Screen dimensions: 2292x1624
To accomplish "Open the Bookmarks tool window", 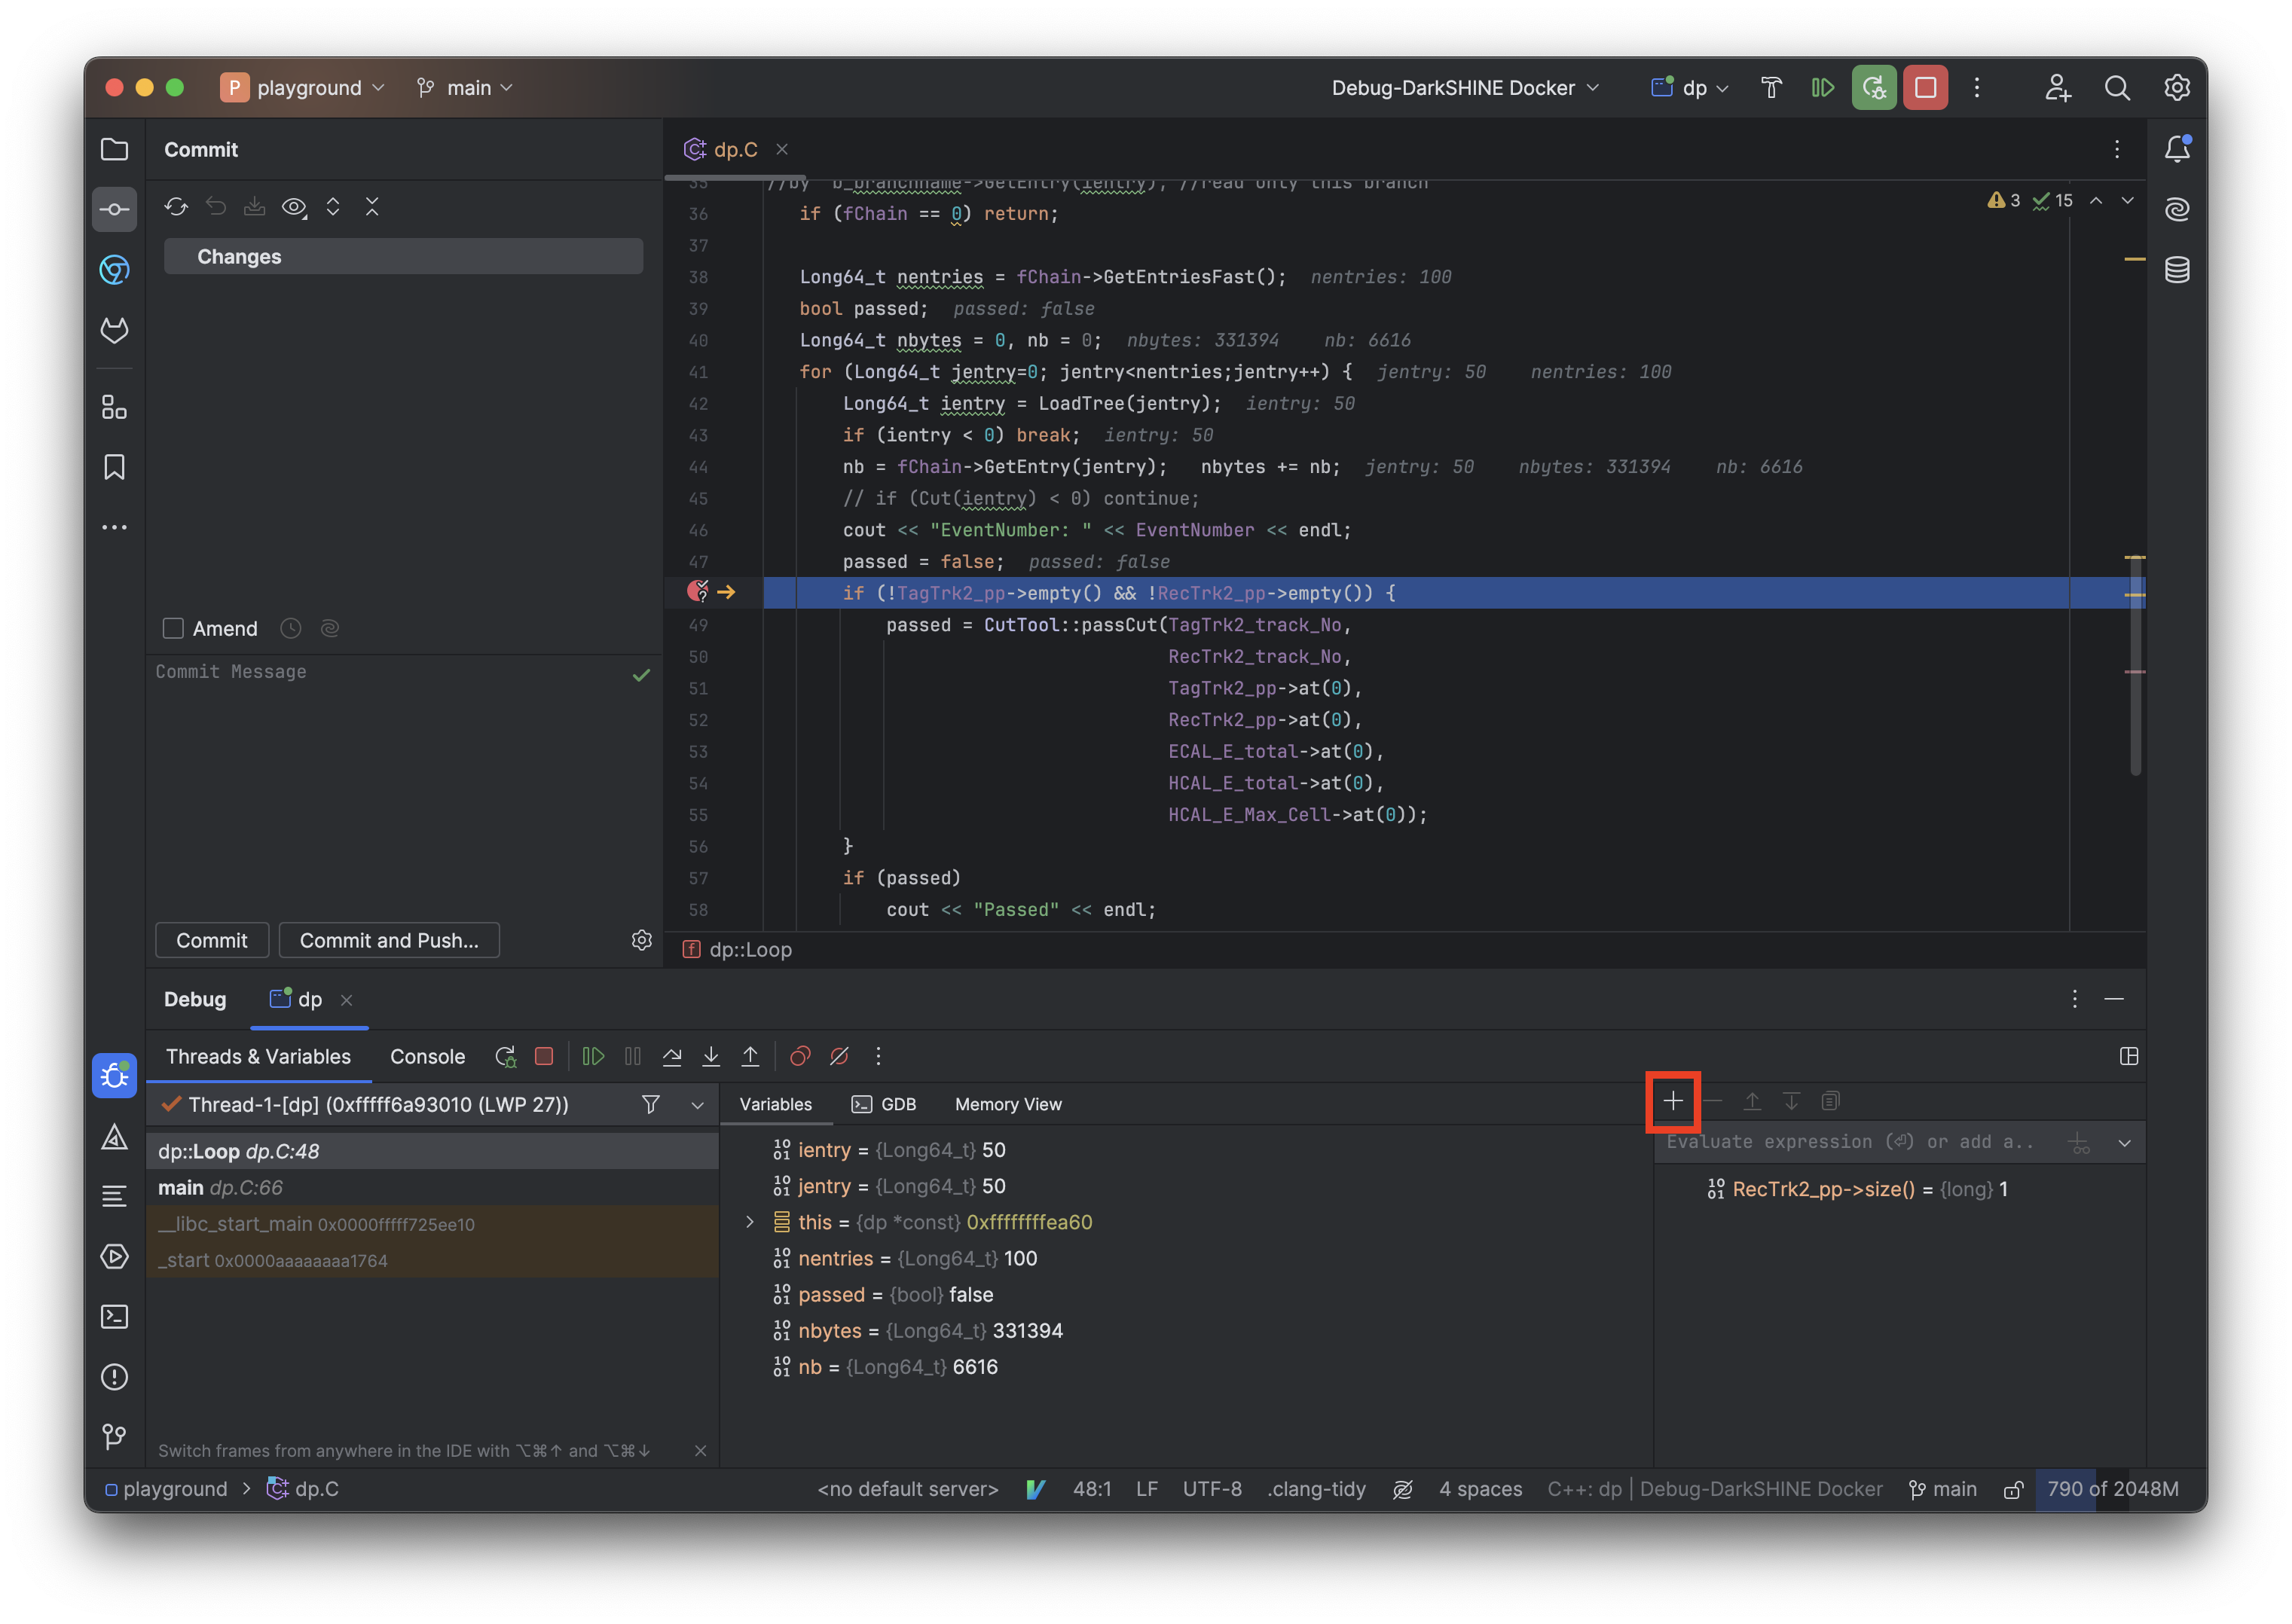I will (115, 467).
